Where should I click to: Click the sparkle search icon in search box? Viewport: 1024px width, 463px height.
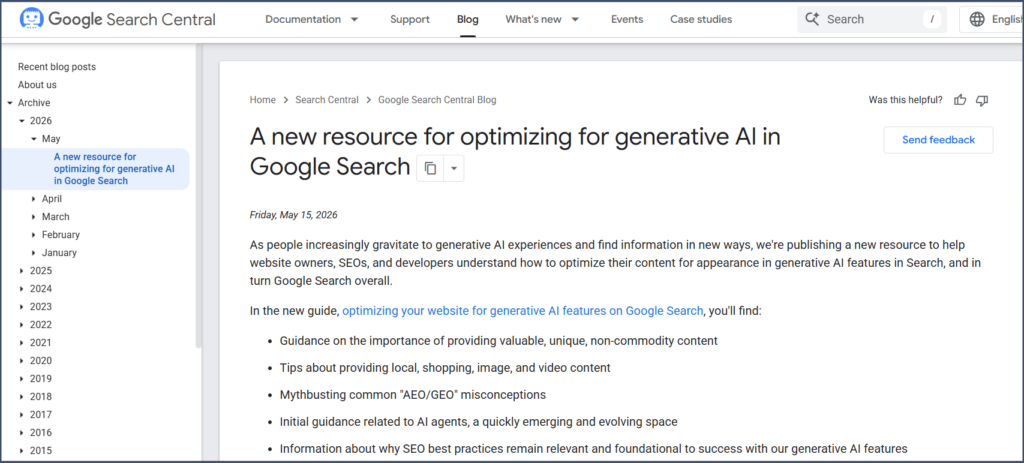[812, 19]
